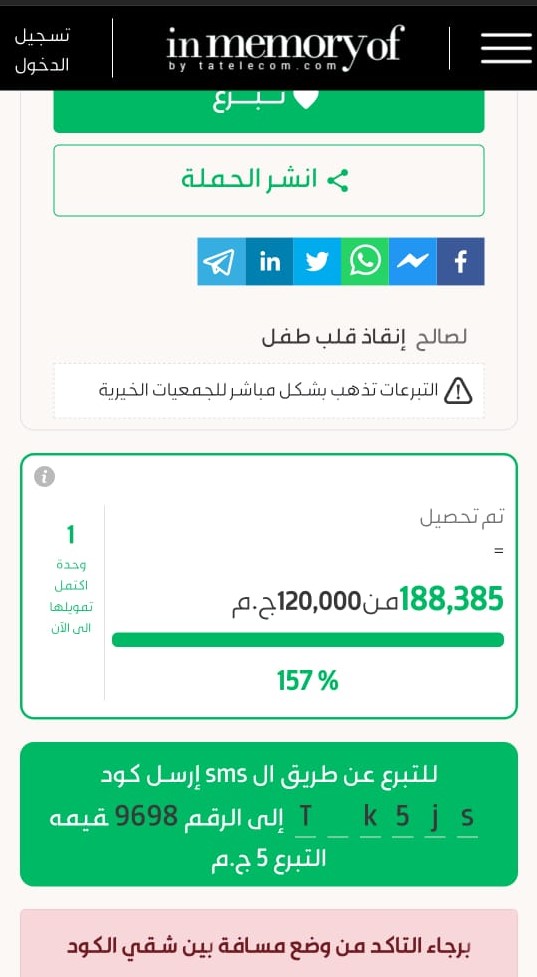This screenshot has height=977, width=537.
Task: Share campaign on Twitter
Action: click(317, 262)
